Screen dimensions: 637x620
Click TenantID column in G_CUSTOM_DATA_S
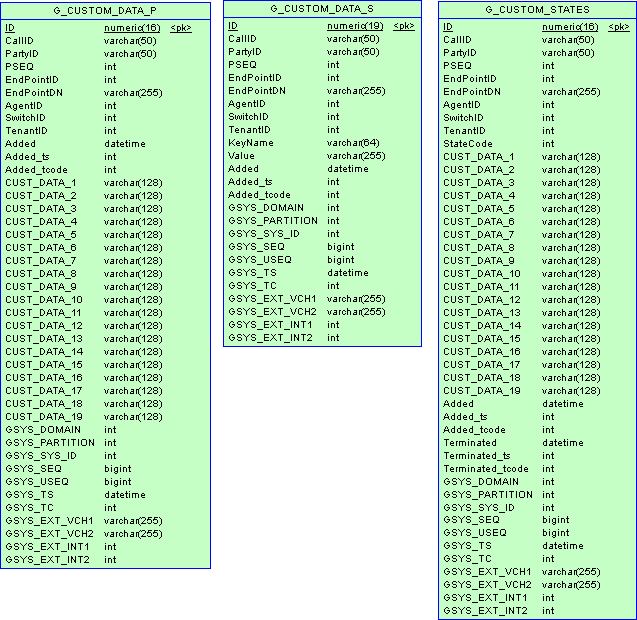click(x=249, y=130)
